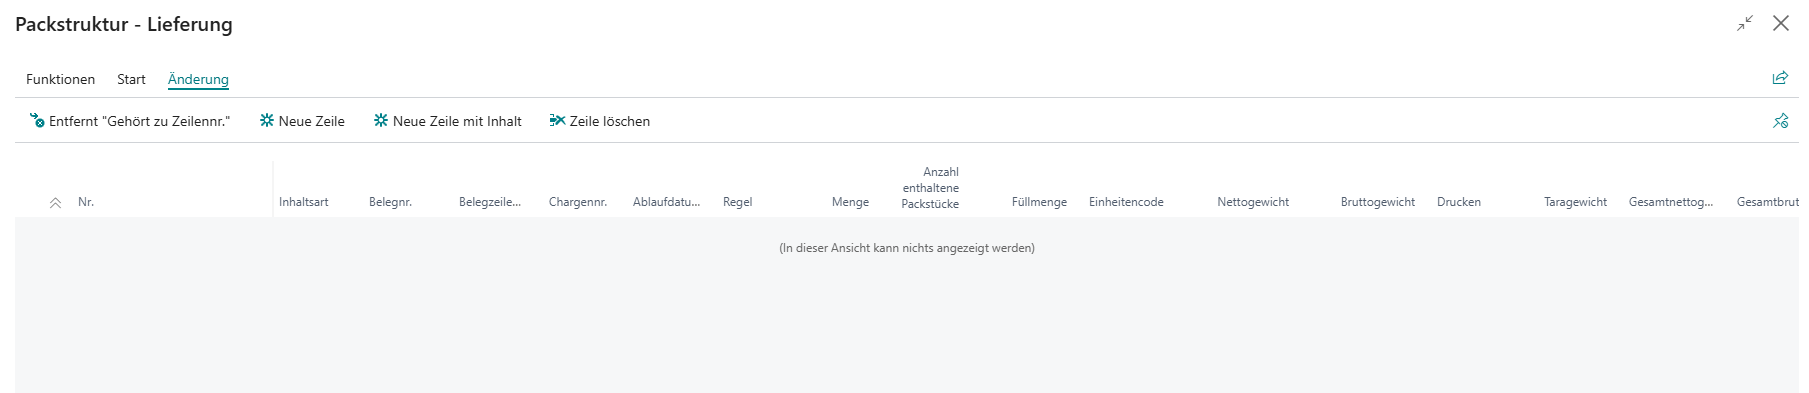Click the Zeile löschen icon

click(557, 121)
